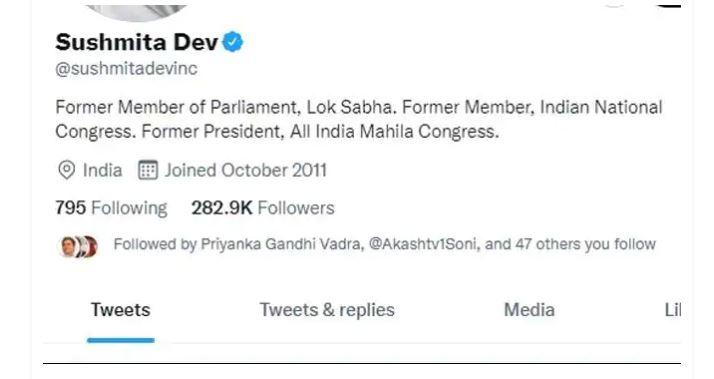Select the Media tab

(529, 310)
